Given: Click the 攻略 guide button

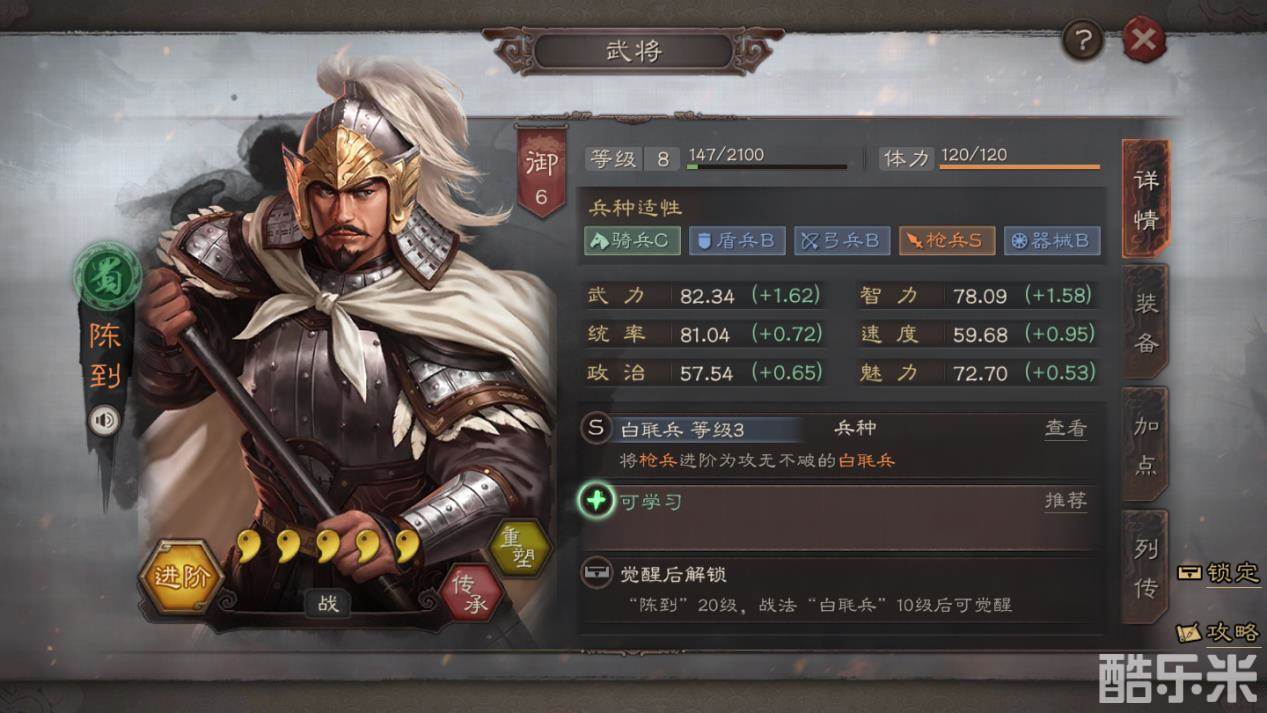Looking at the screenshot, I should 1219,632.
